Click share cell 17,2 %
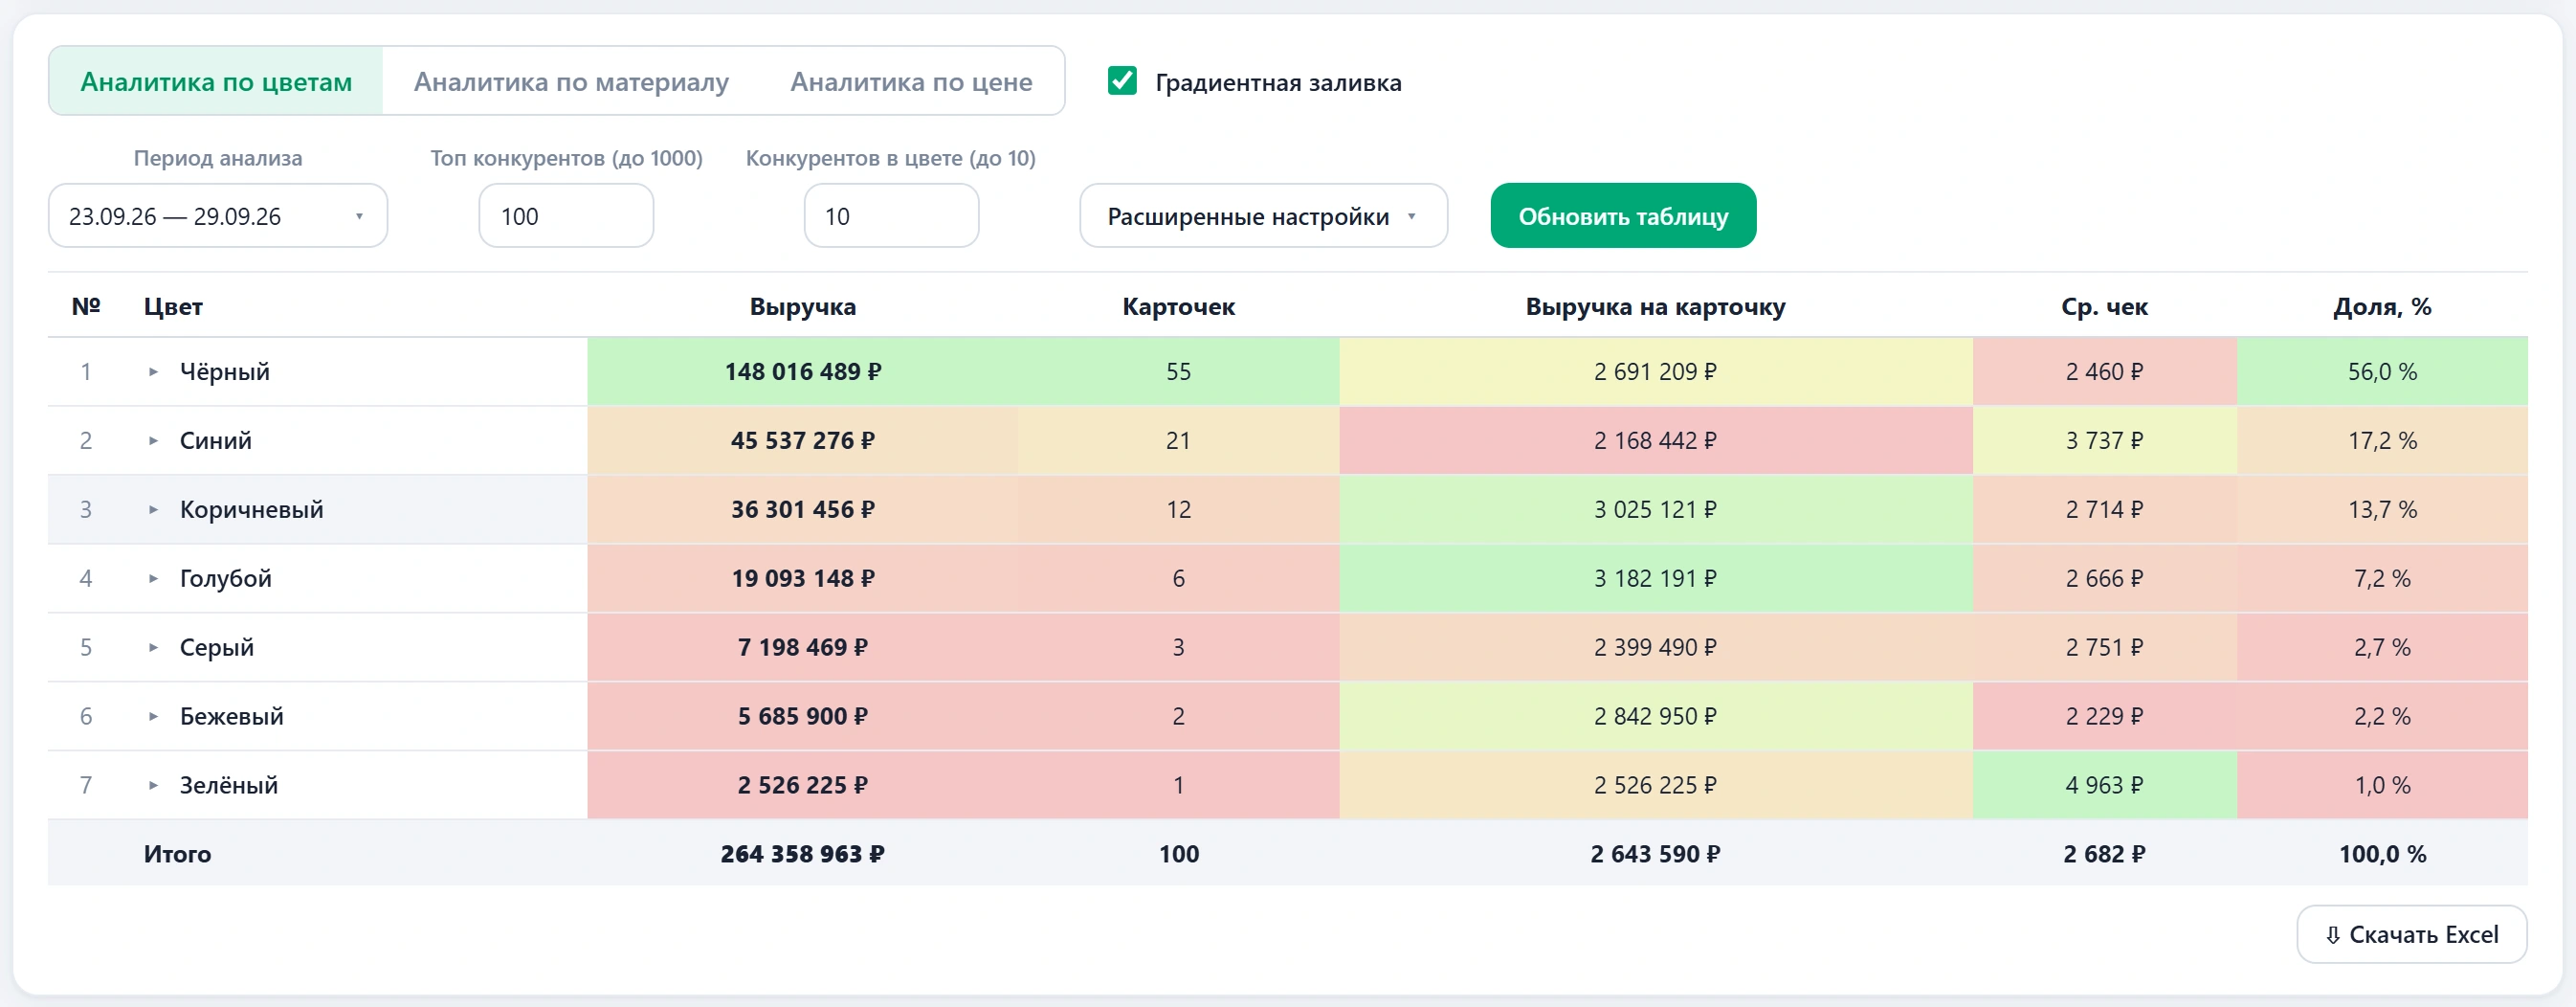 (x=2382, y=441)
